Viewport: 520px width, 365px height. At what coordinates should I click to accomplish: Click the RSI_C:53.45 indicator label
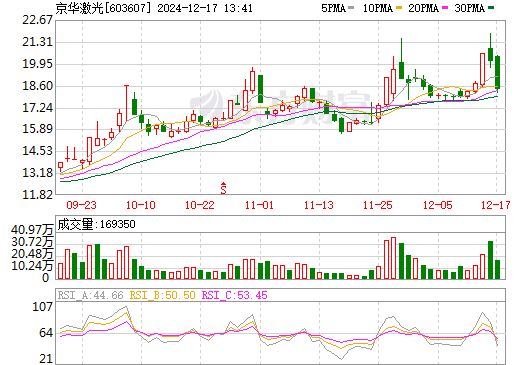point(235,295)
